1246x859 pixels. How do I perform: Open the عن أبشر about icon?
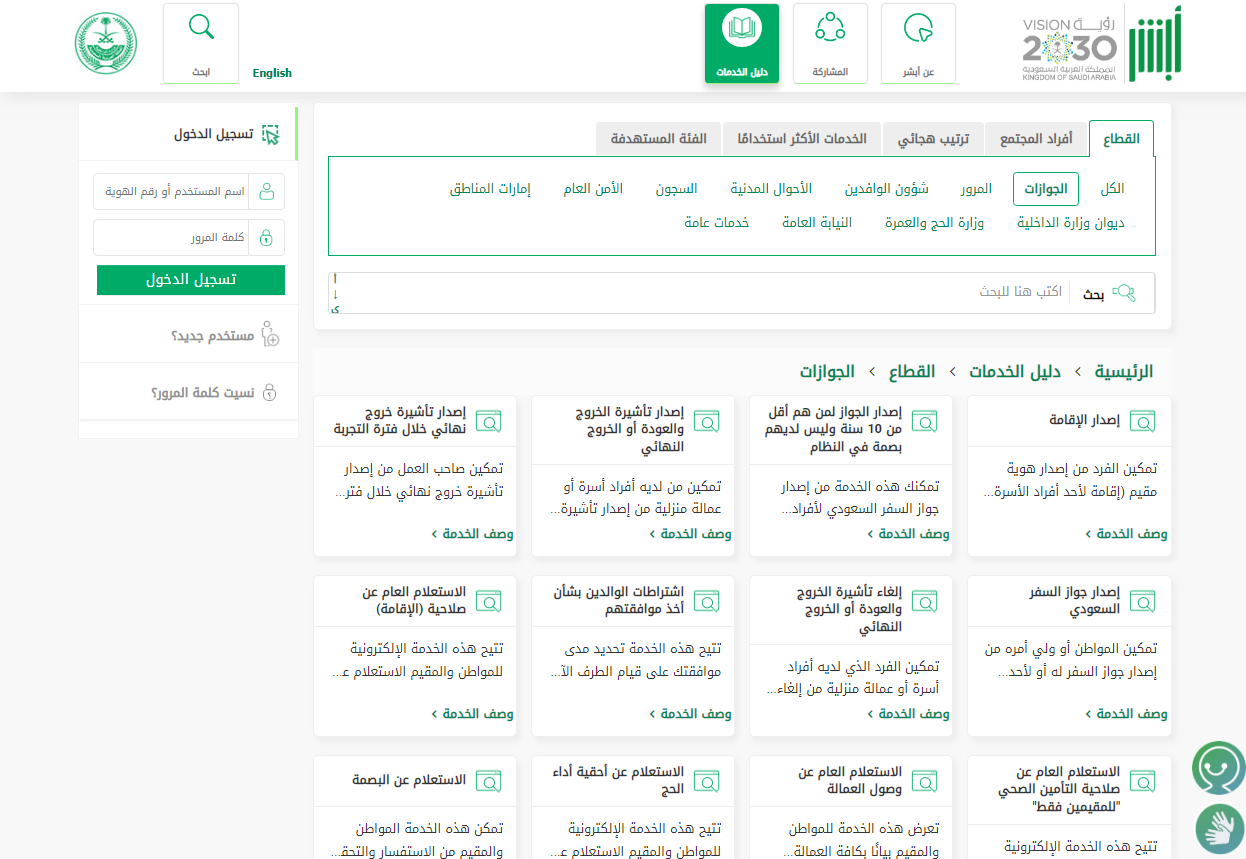918,43
